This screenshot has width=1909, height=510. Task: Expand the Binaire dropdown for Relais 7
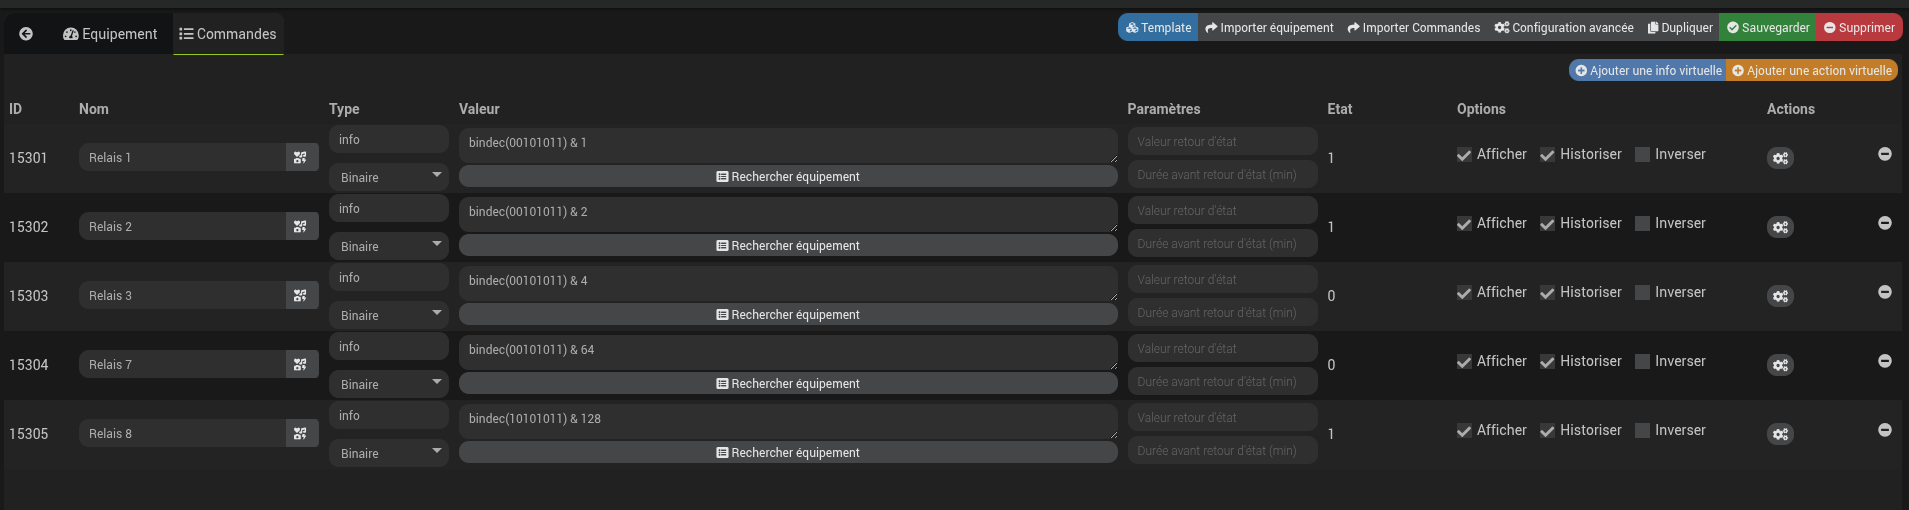click(x=388, y=384)
